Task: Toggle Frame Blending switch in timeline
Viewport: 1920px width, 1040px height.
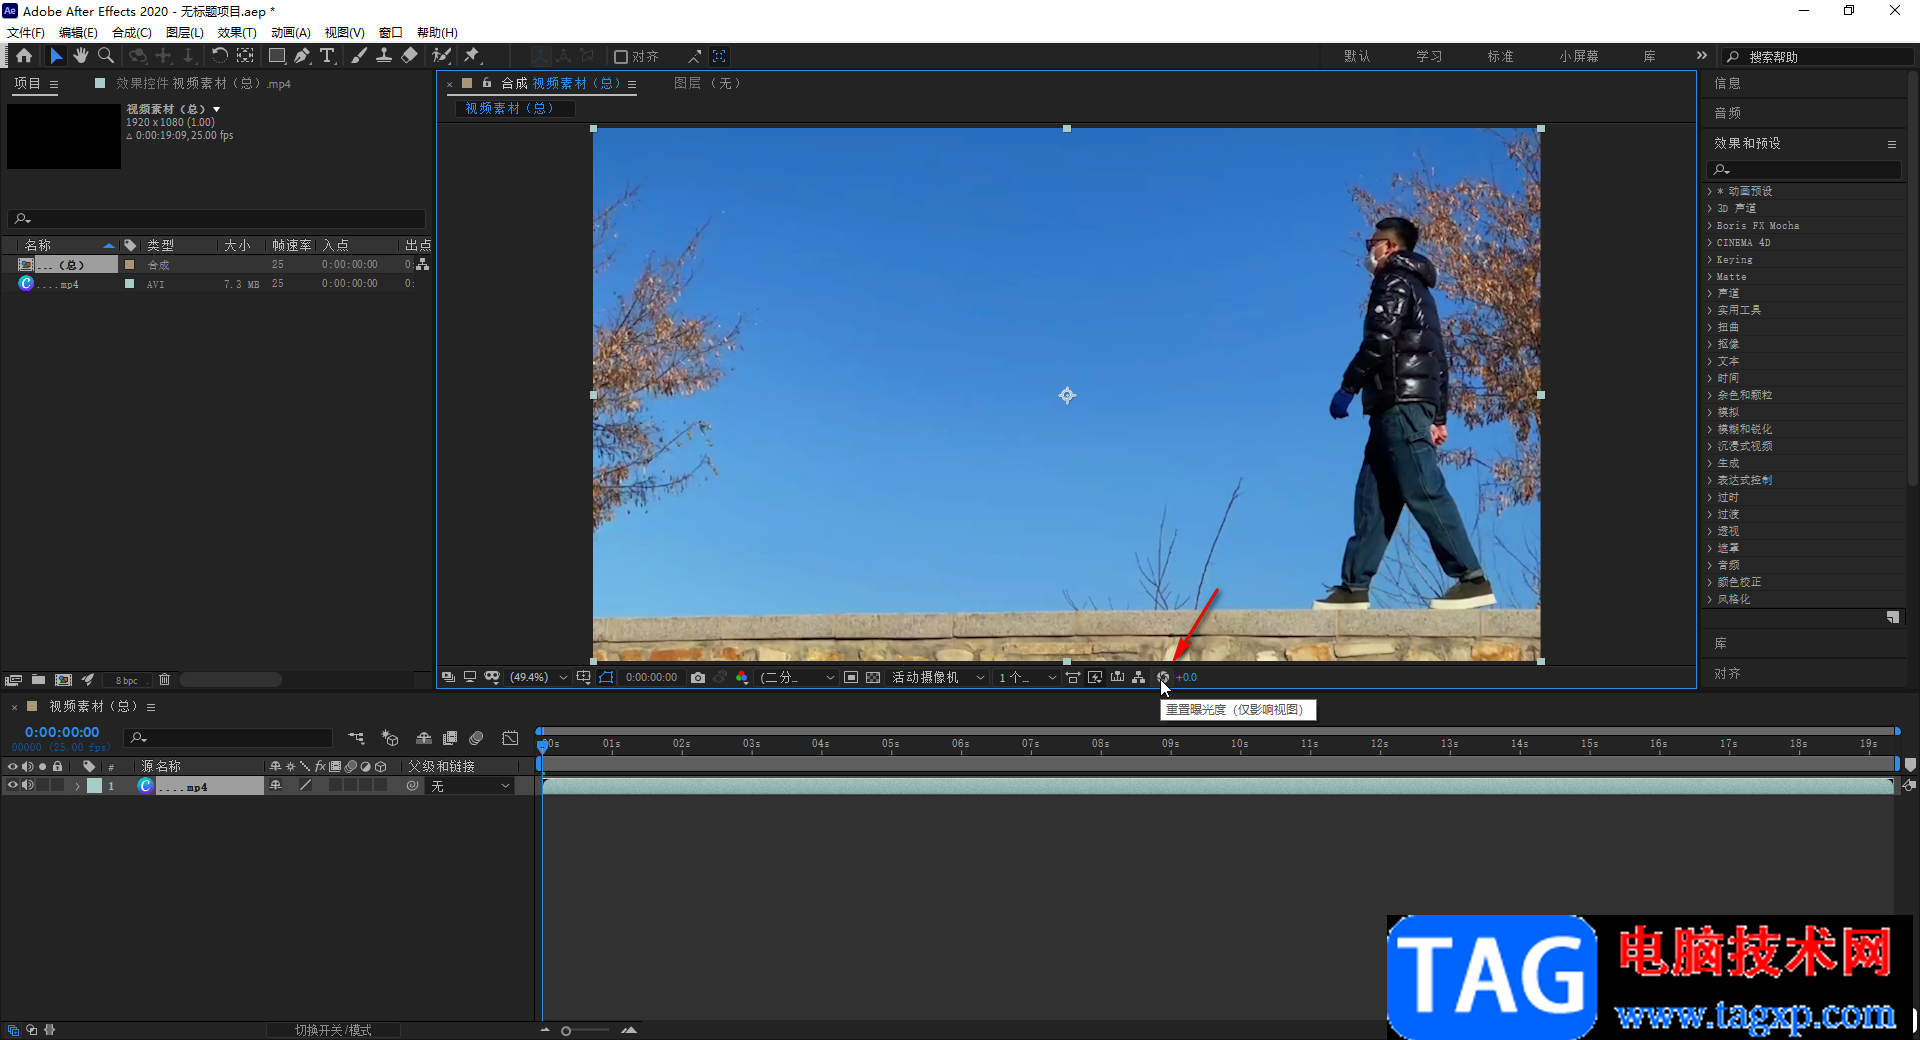Action: click(x=450, y=738)
